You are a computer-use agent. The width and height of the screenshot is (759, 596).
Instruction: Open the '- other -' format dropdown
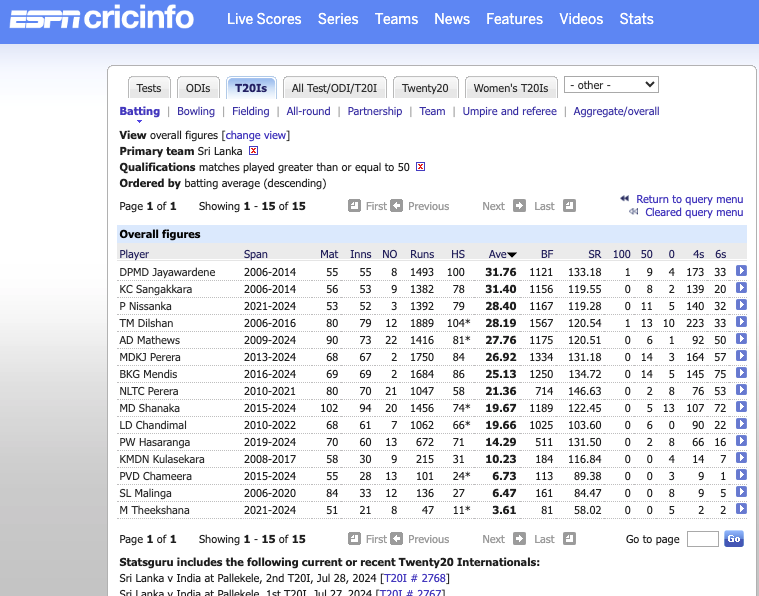click(x=611, y=85)
